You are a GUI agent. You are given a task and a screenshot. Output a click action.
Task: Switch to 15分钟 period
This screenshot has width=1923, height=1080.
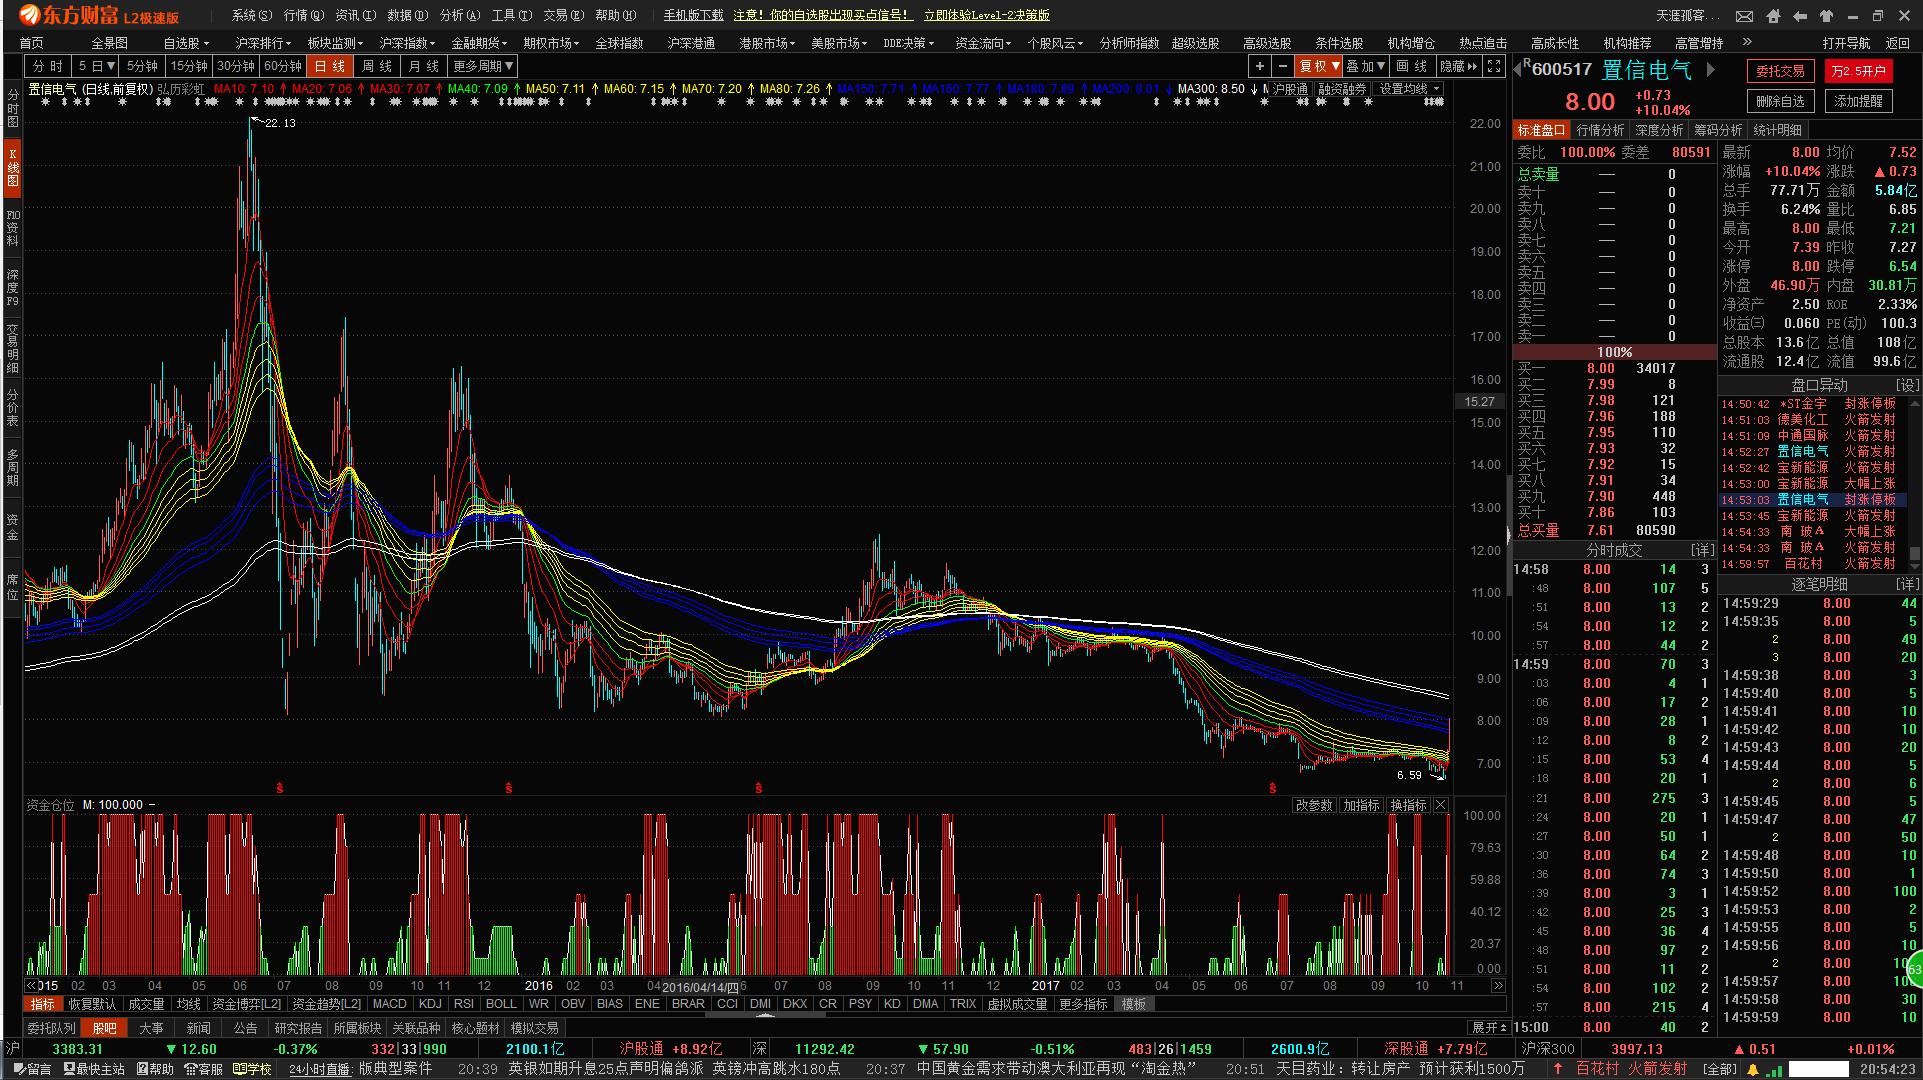[189, 66]
